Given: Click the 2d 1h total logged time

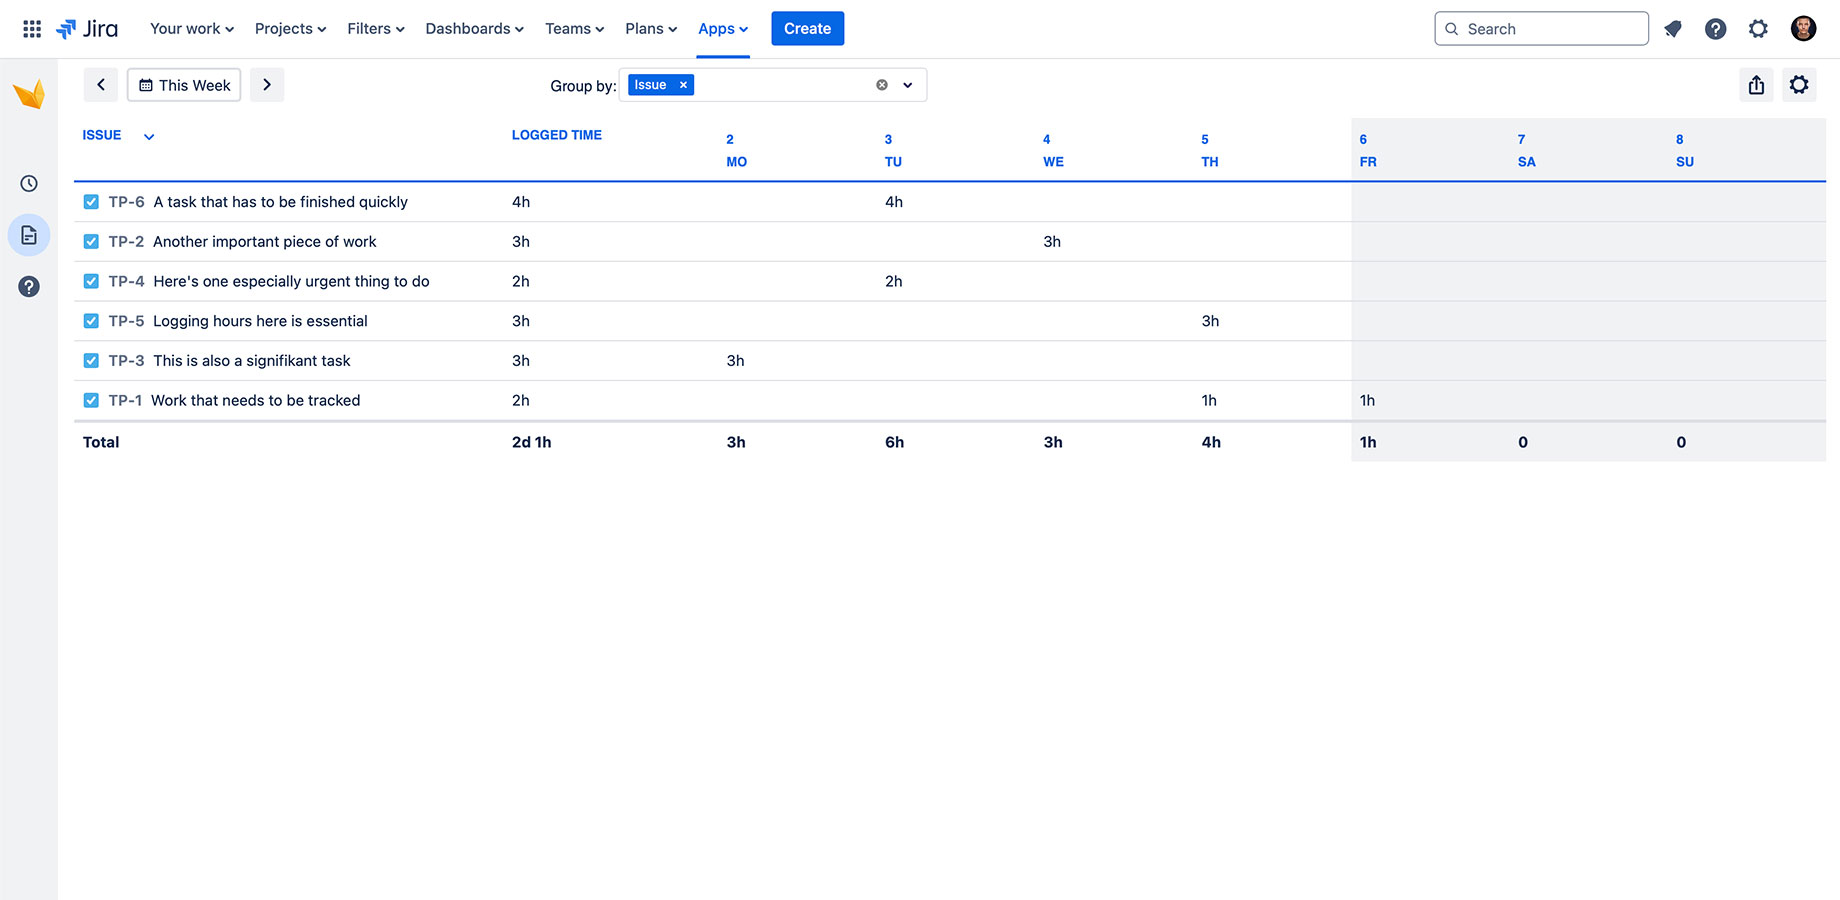Looking at the screenshot, I should (x=532, y=442).
